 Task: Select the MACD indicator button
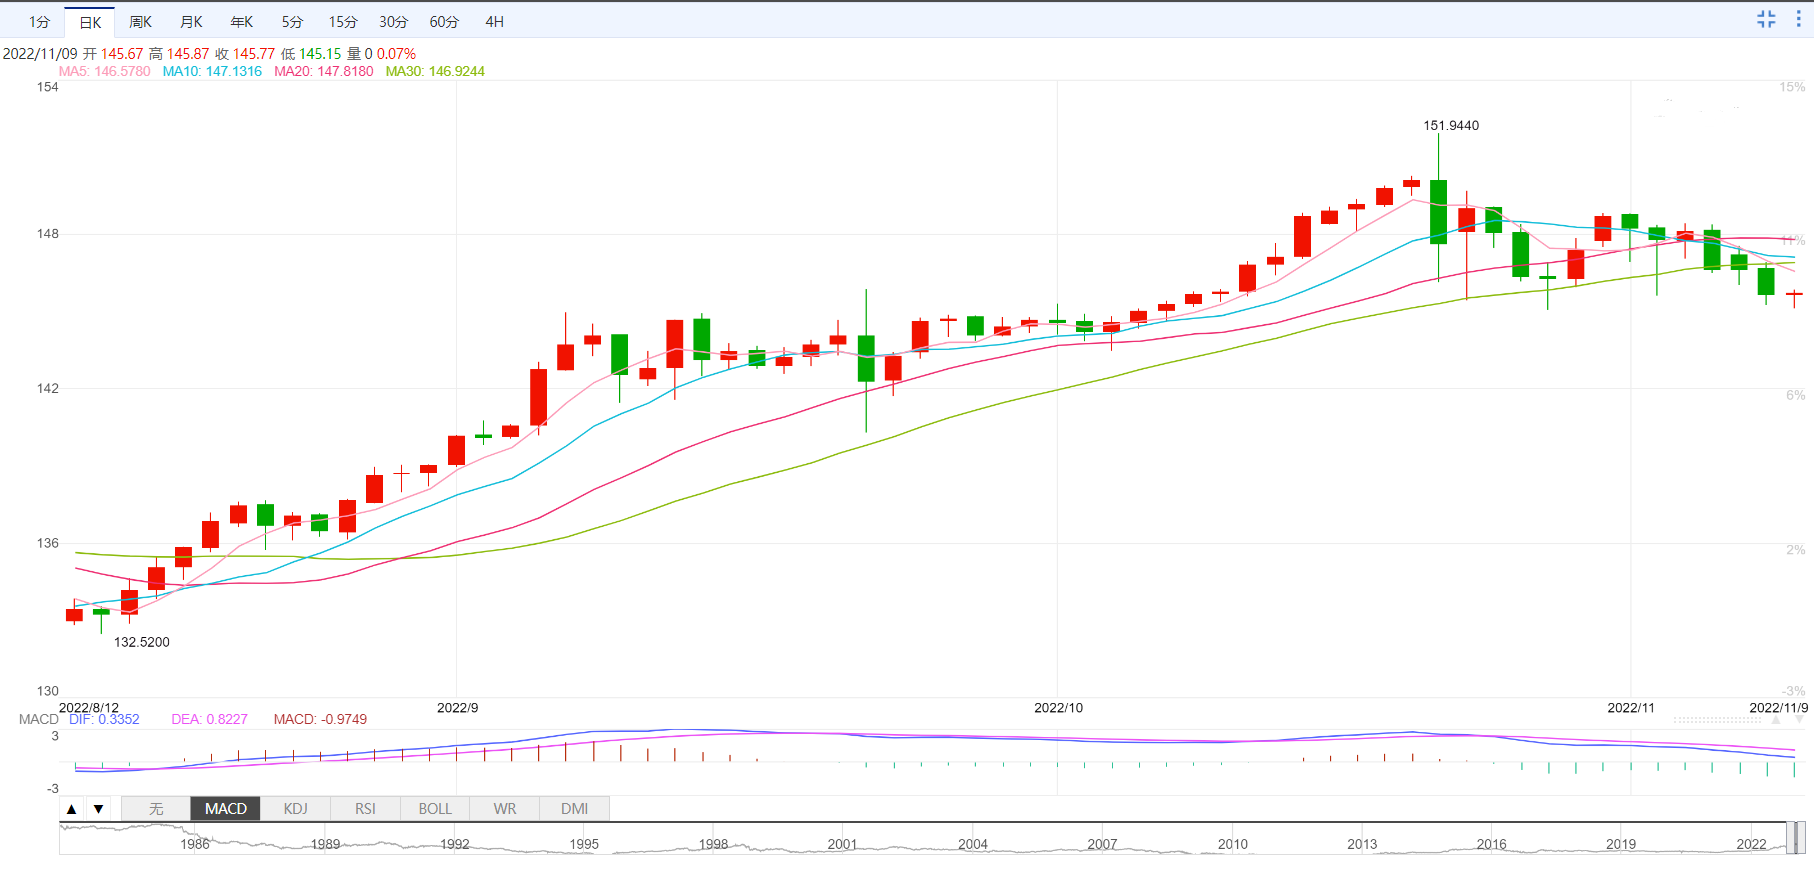[x=226, y=809]
